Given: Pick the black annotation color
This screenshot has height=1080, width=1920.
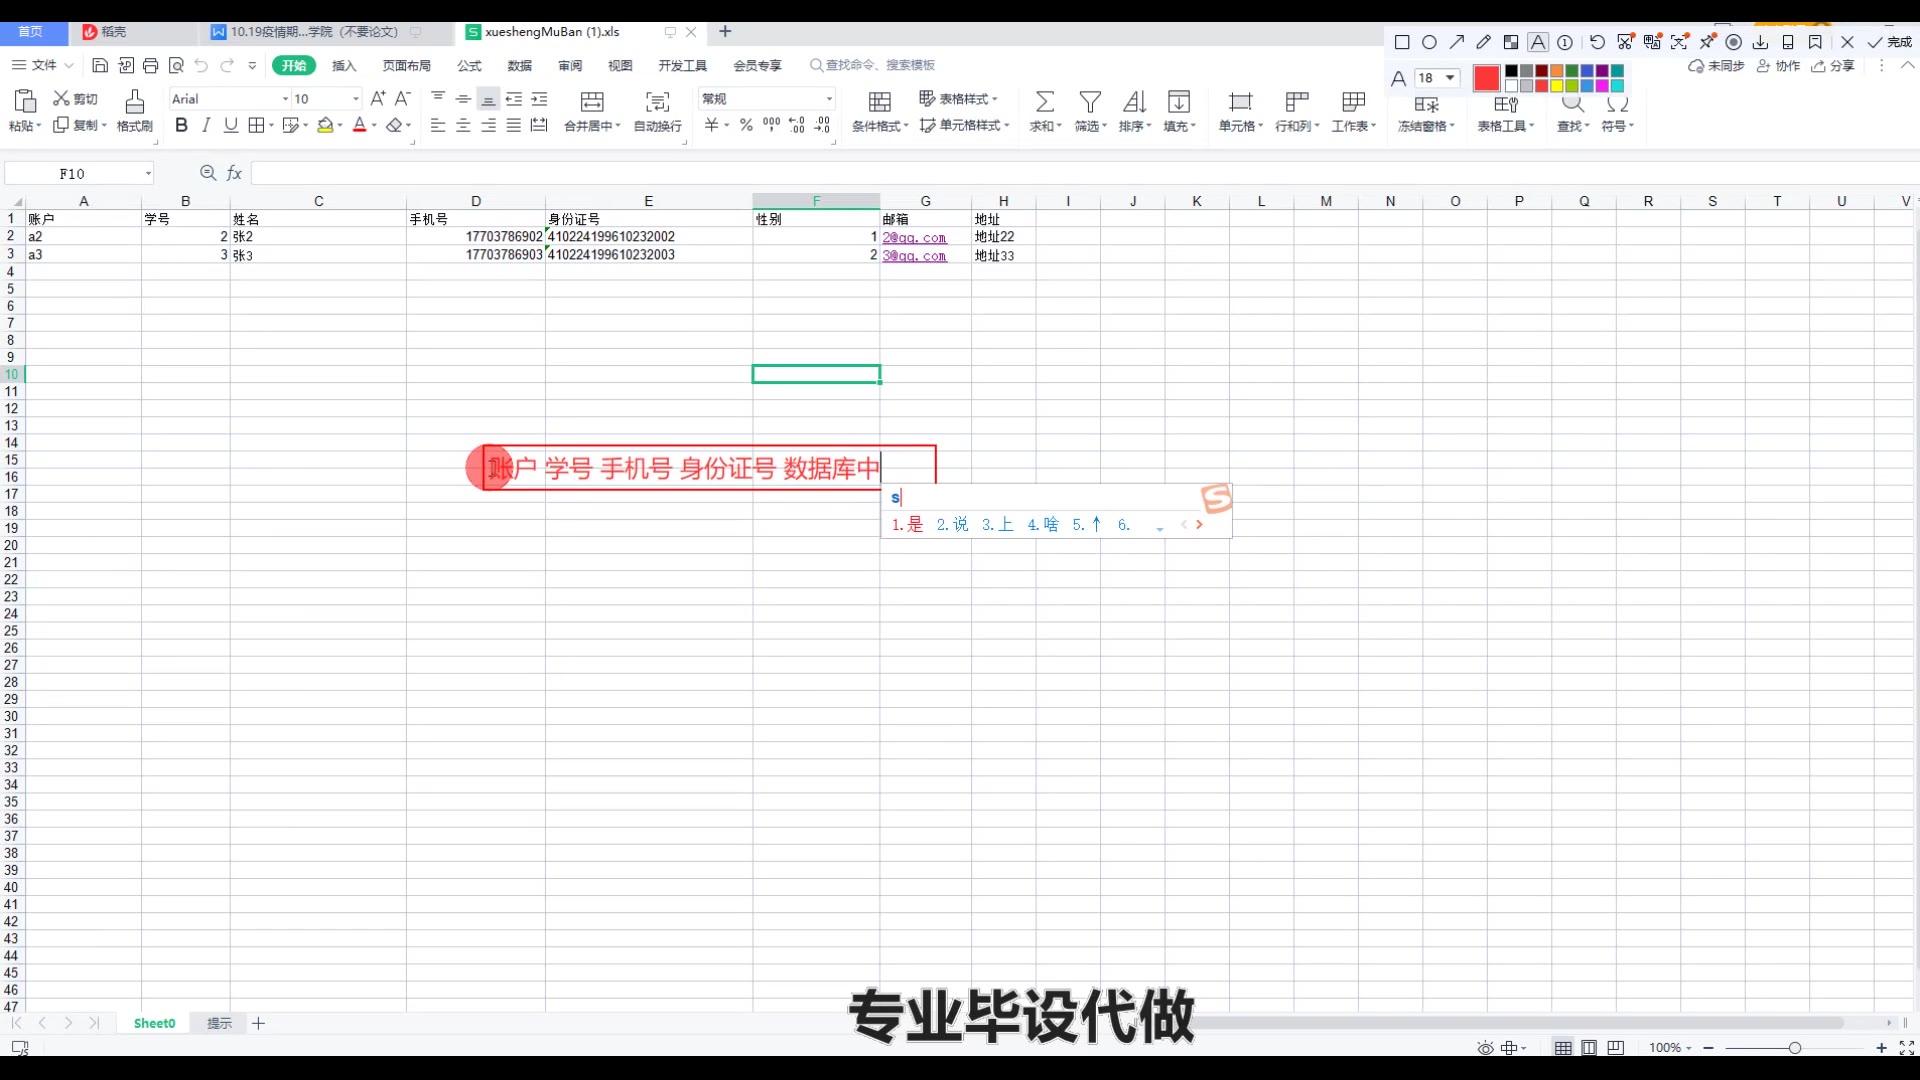Looking at the screenshot, I should click(1512, 71).
